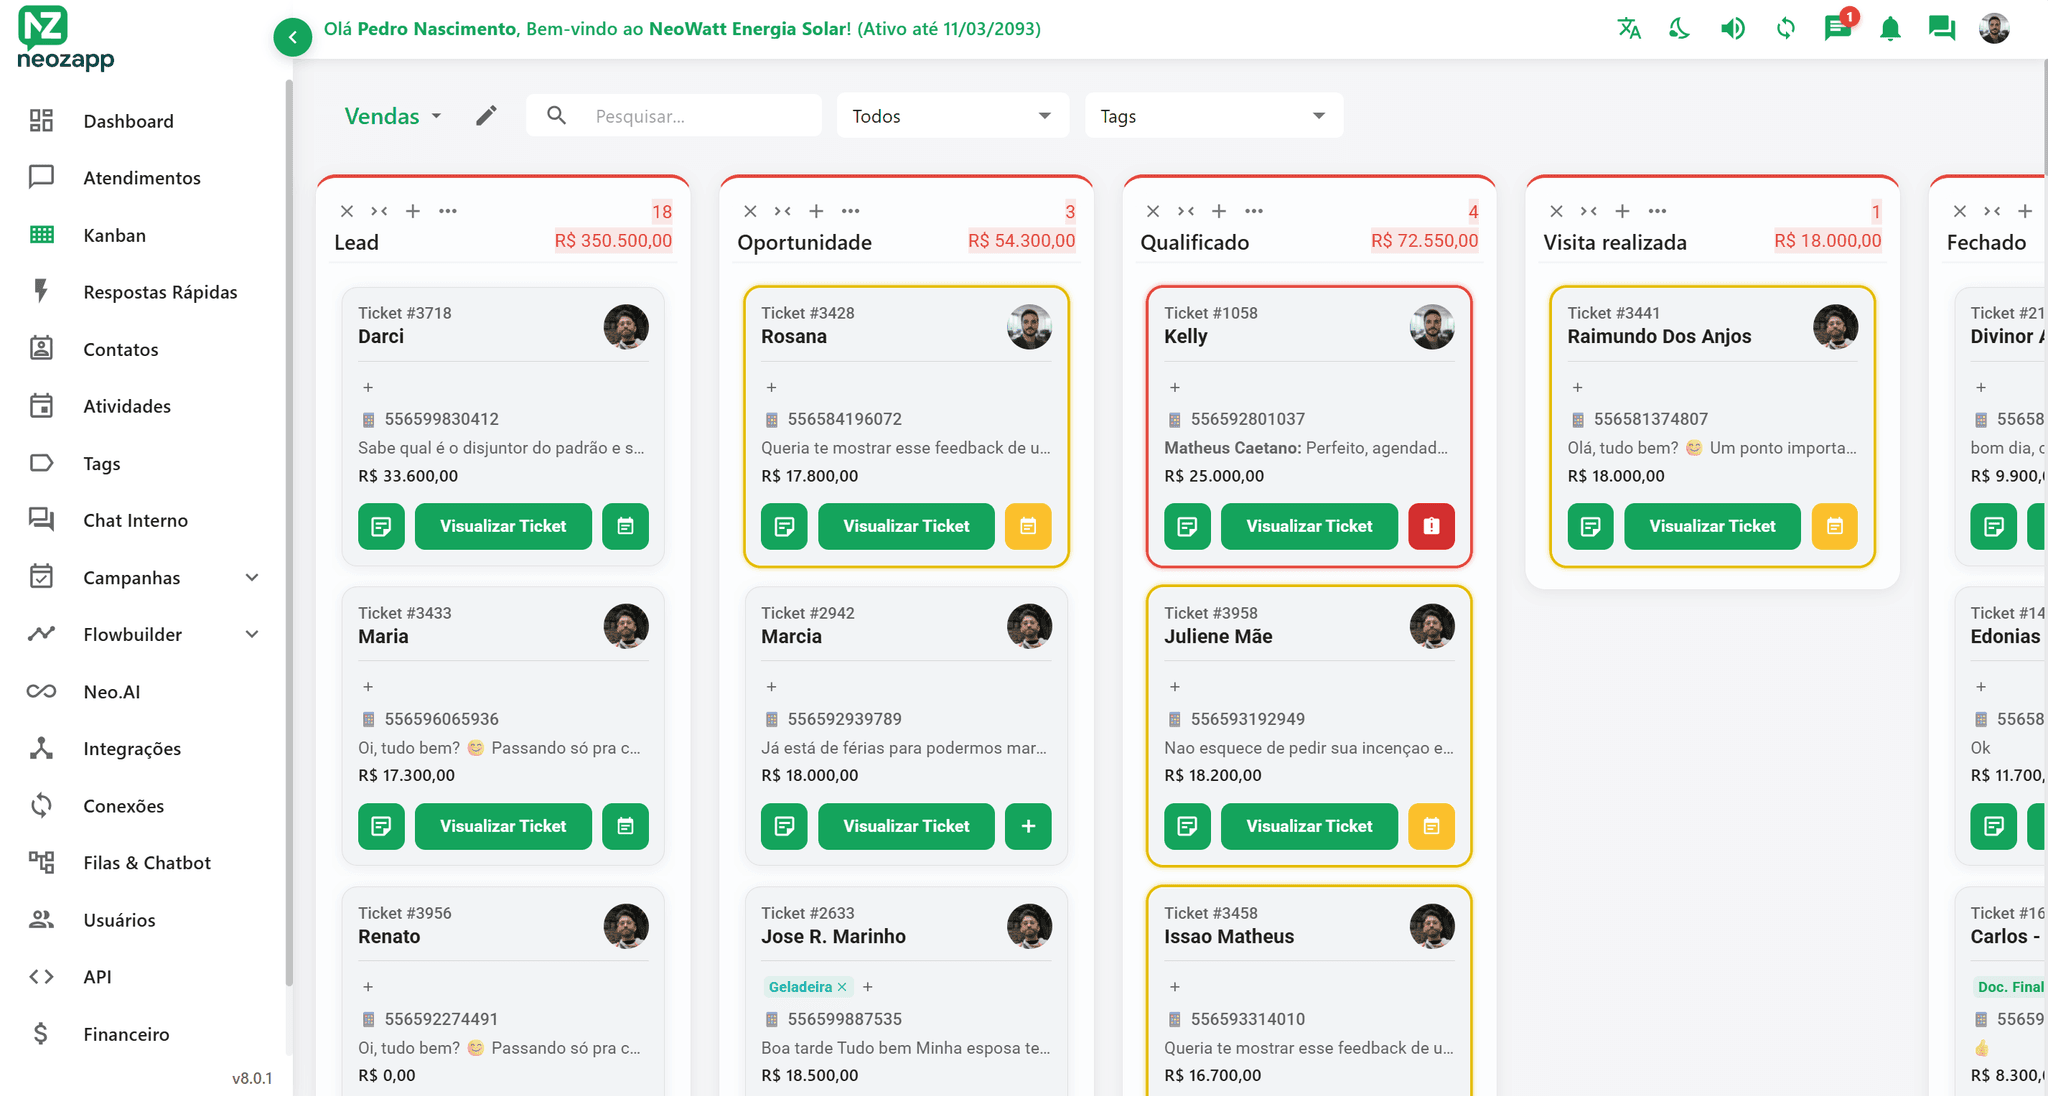2048x1096 pixels.
Task: Open the notifications bell
Action: point(1890,28)
